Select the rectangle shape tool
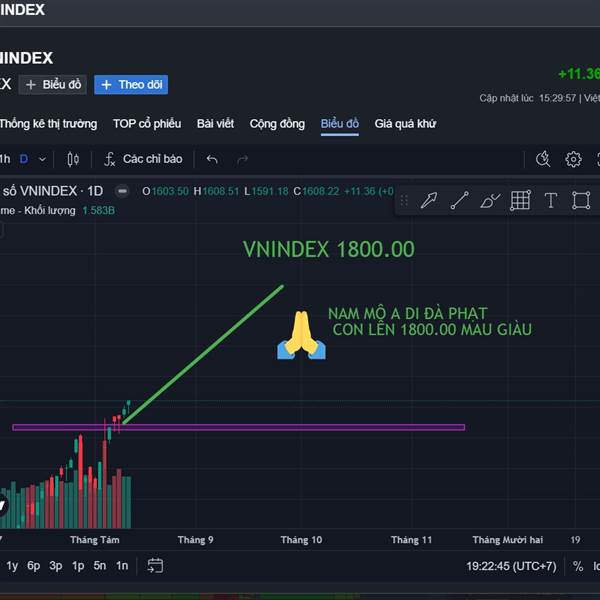Screen dimensions: 600x600 pos(581,200)
